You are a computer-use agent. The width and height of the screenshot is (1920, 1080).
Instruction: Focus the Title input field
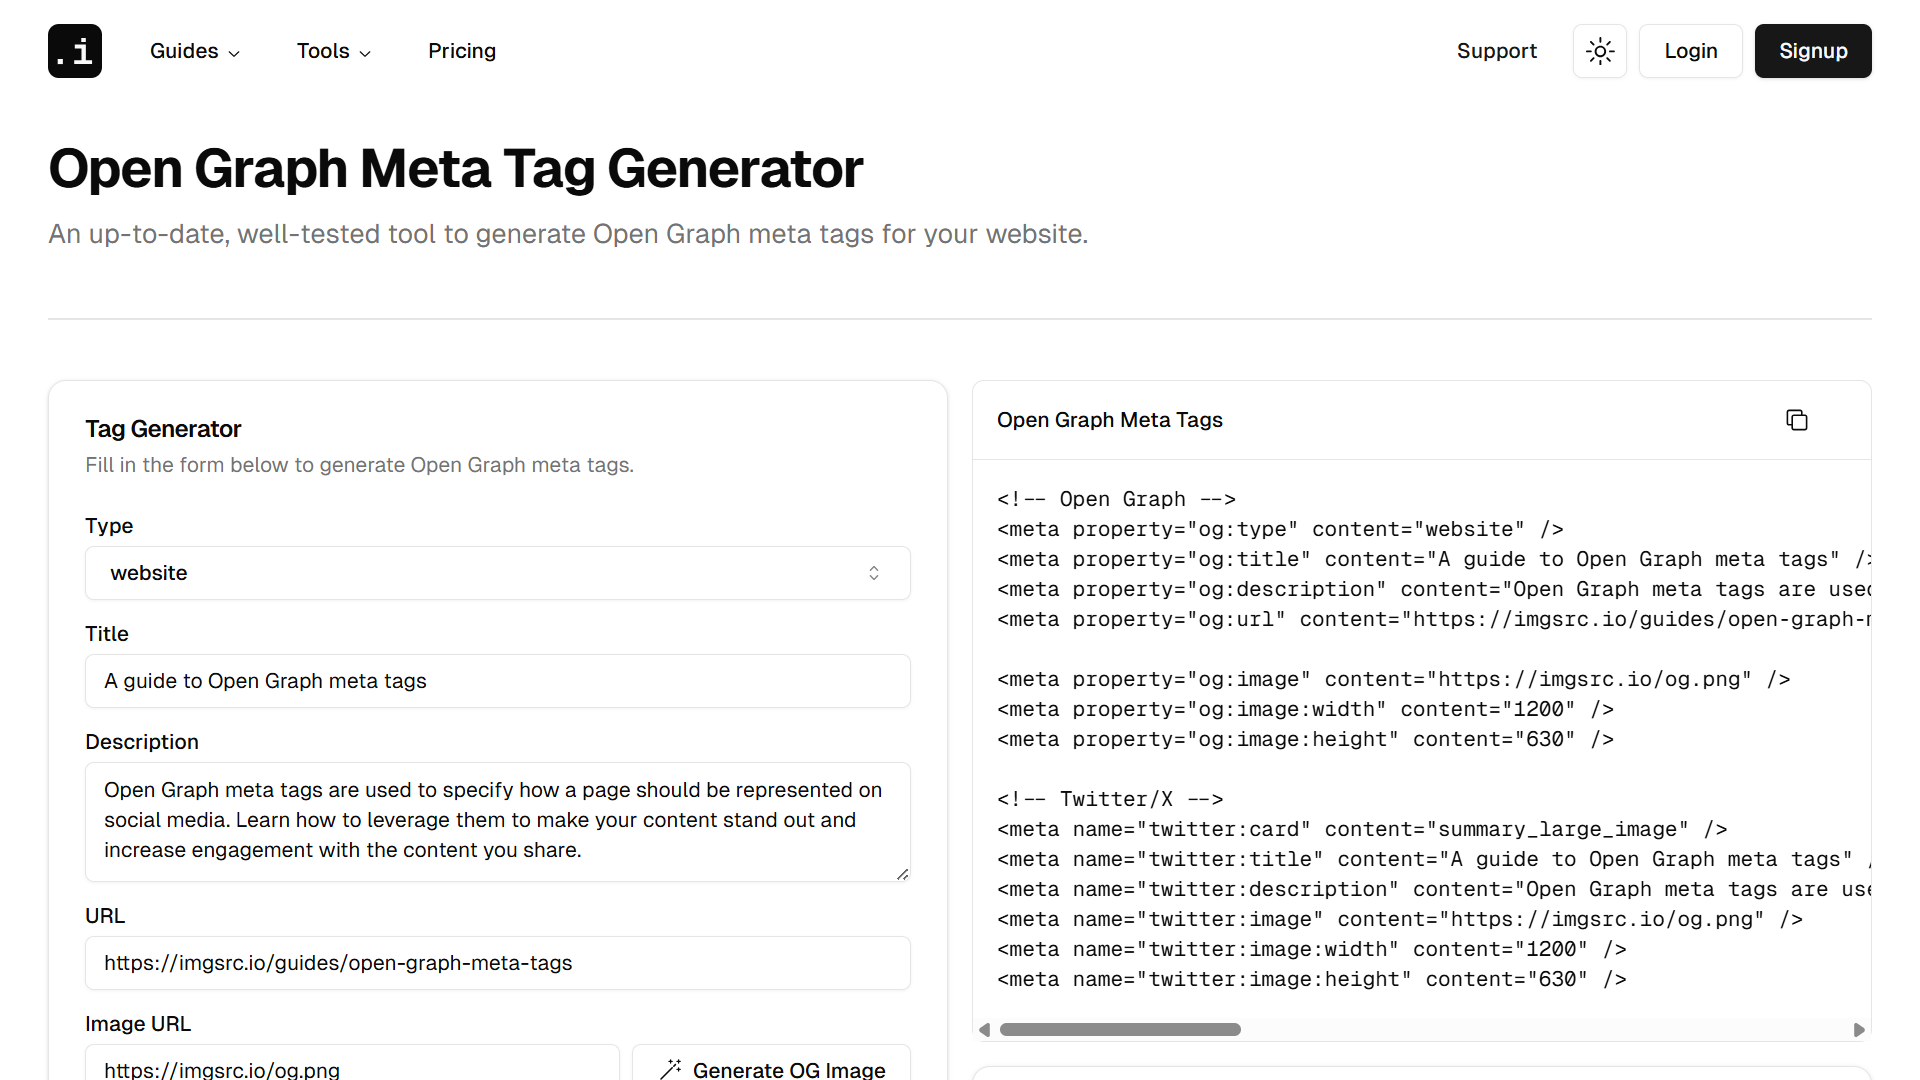497,681
